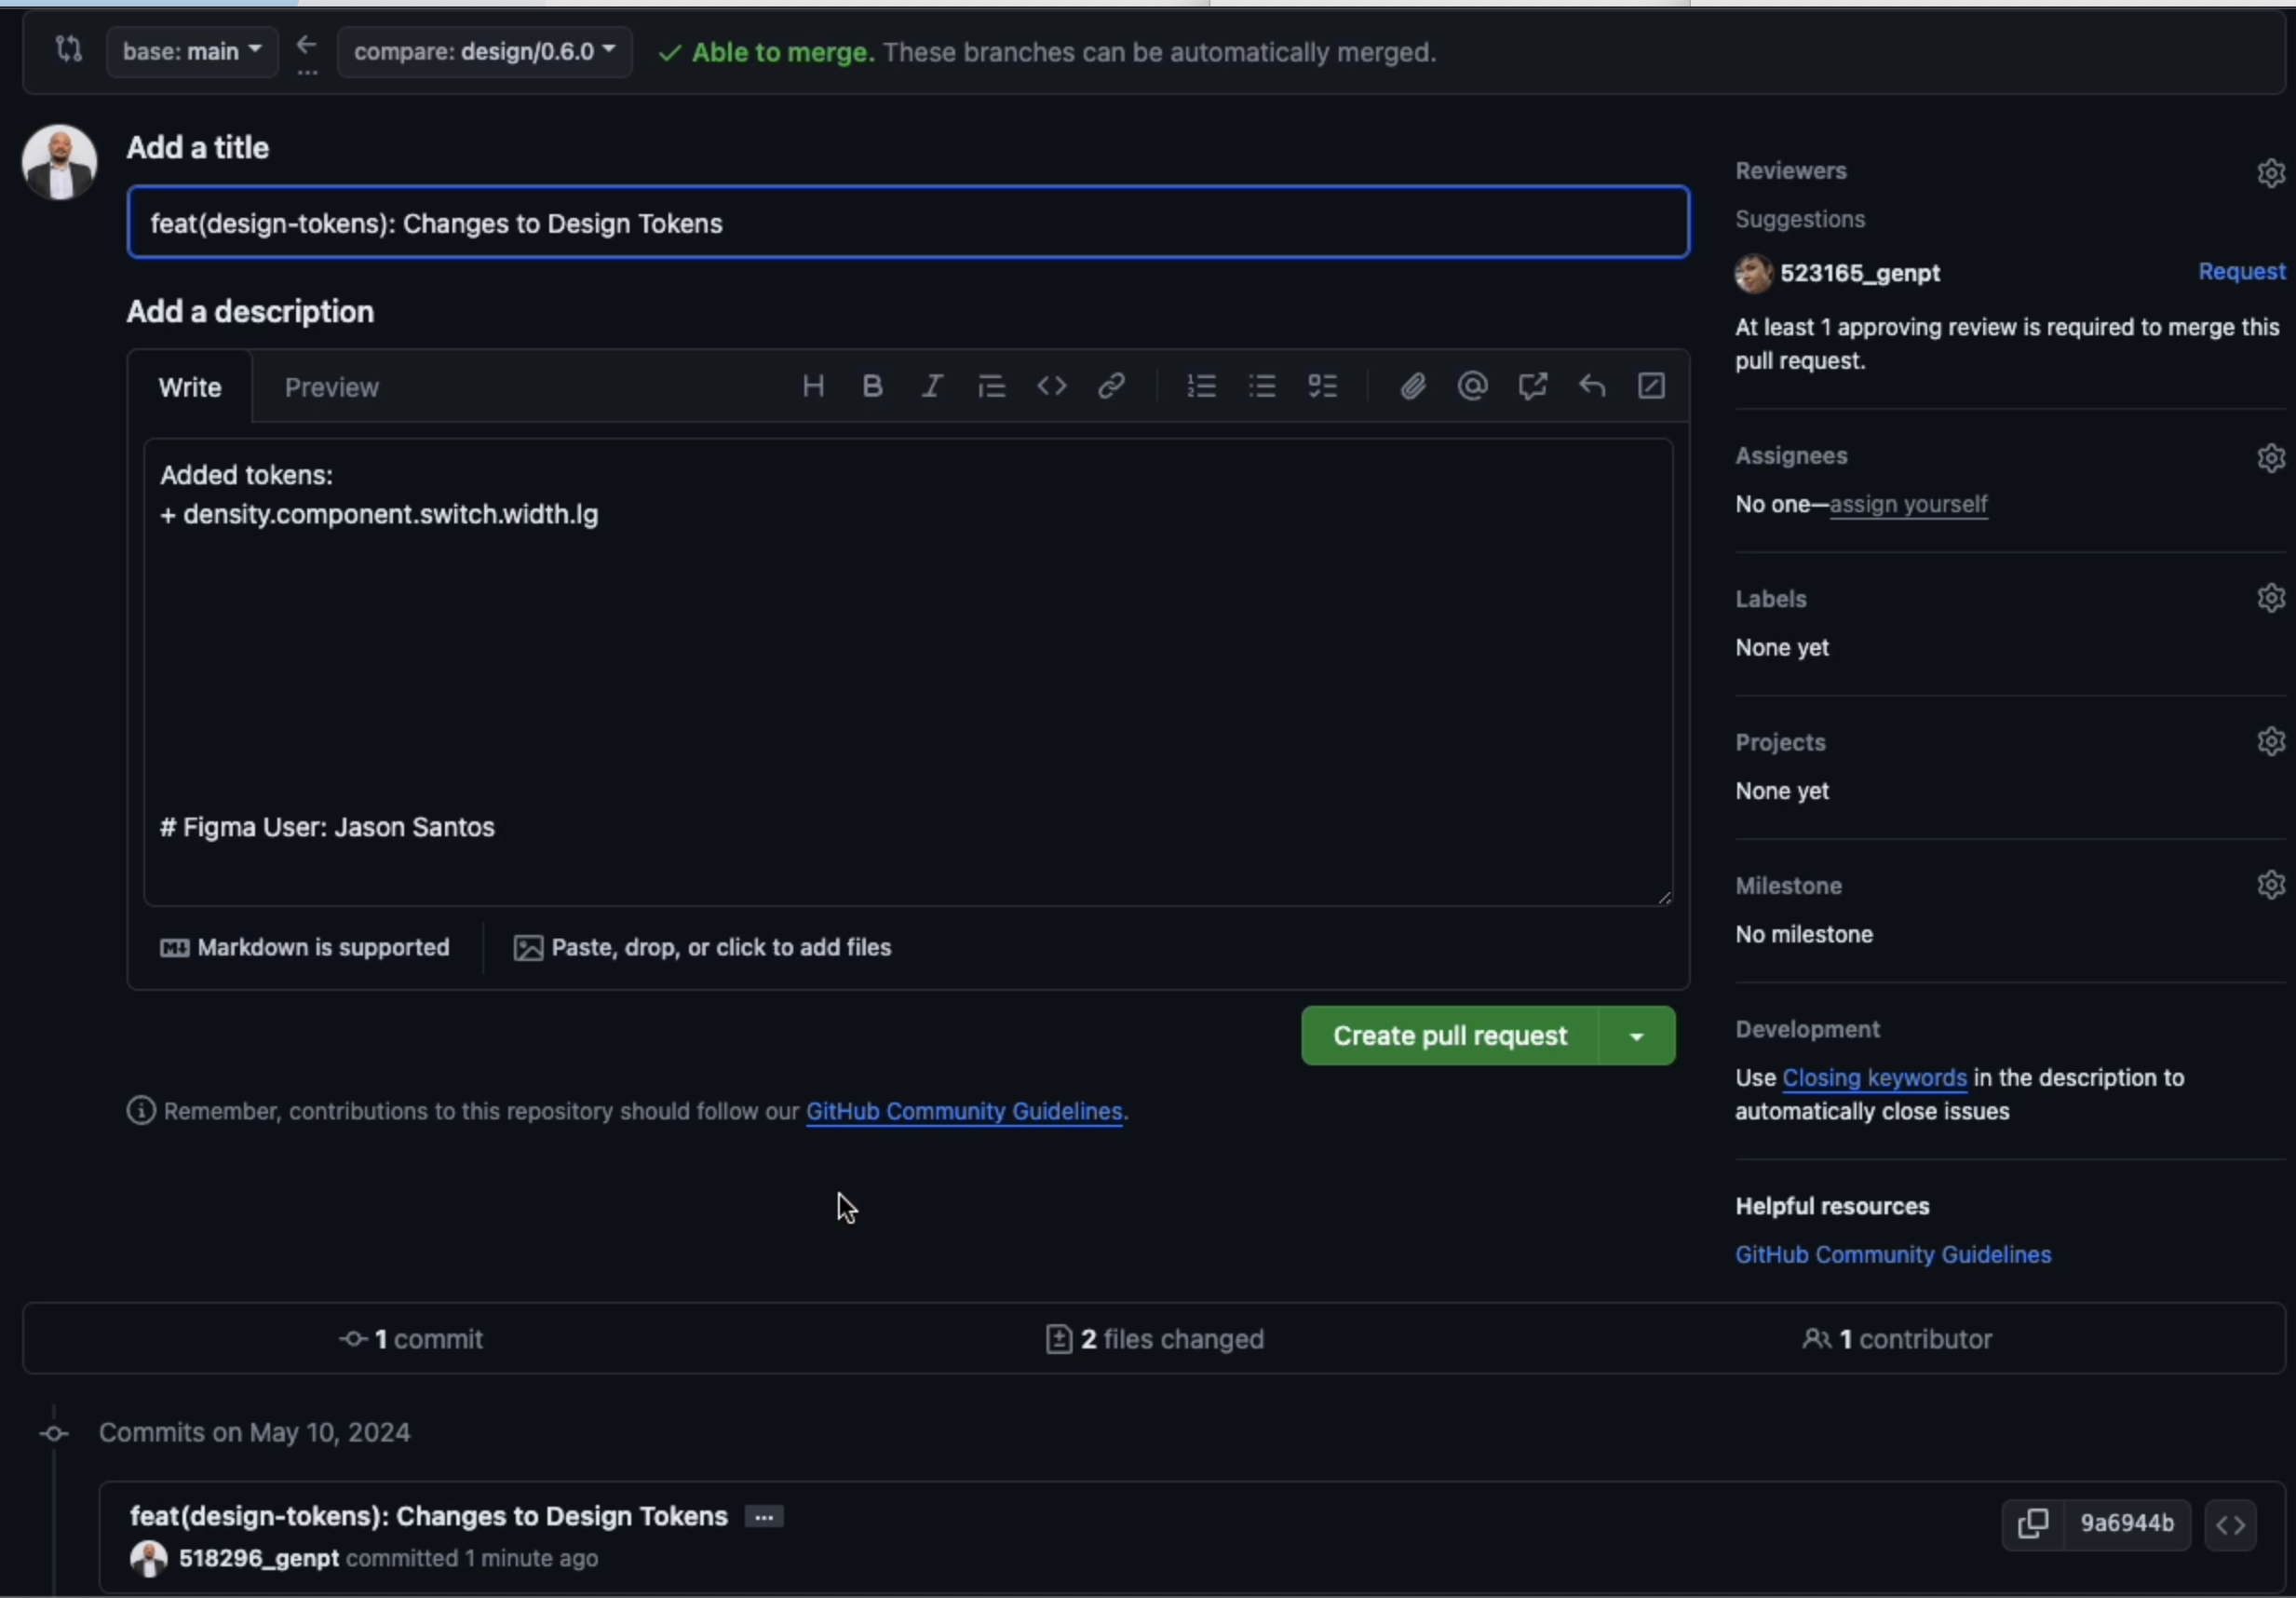This screenshot has width=2296, height=1598.
Task: Expand the Create pull request options arrow
Action: [1636, 1036]
